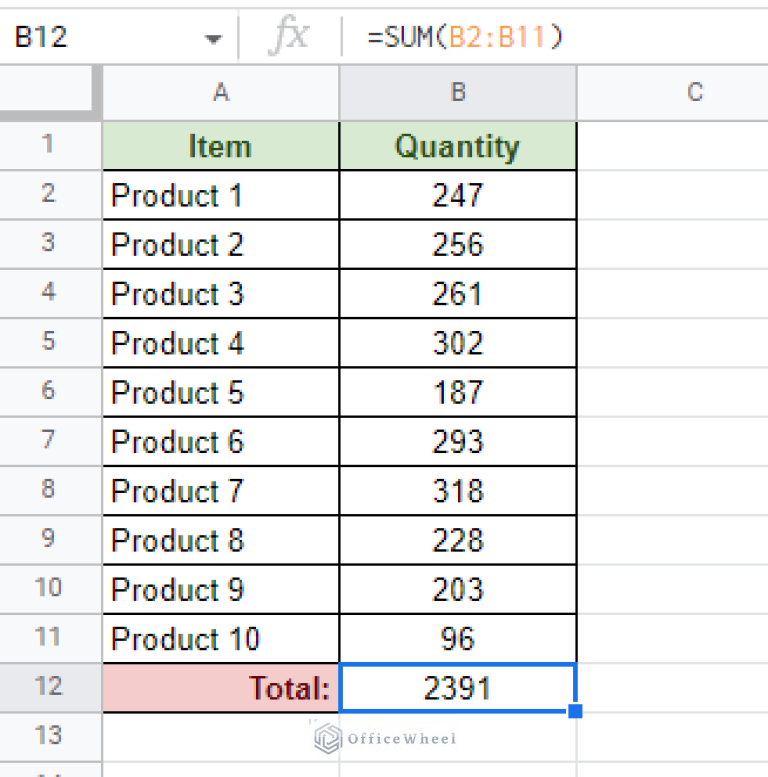Select the cell containing Product 10
The width and height of the screenshot is (768, 777).
[220, 638]
